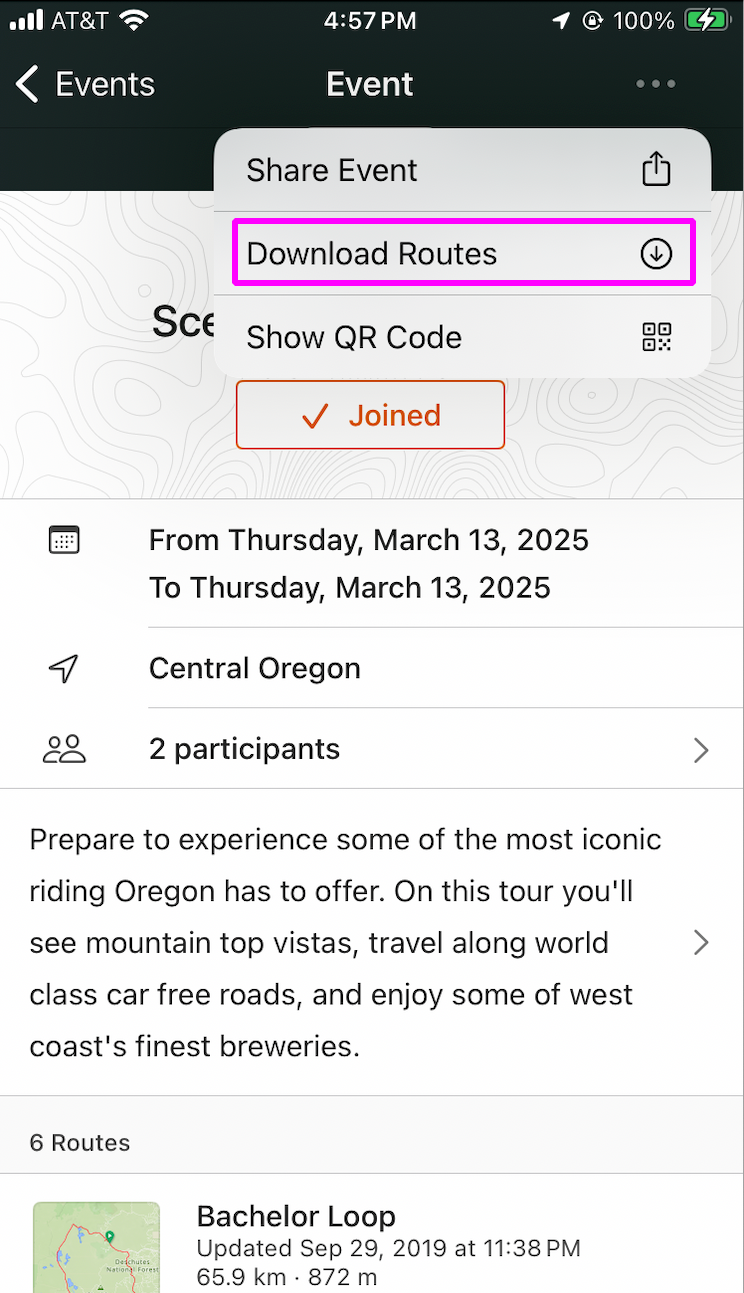Tap the Central Oregon location row
Viewport: 744px width, 1293px height.
click(372, 668)
